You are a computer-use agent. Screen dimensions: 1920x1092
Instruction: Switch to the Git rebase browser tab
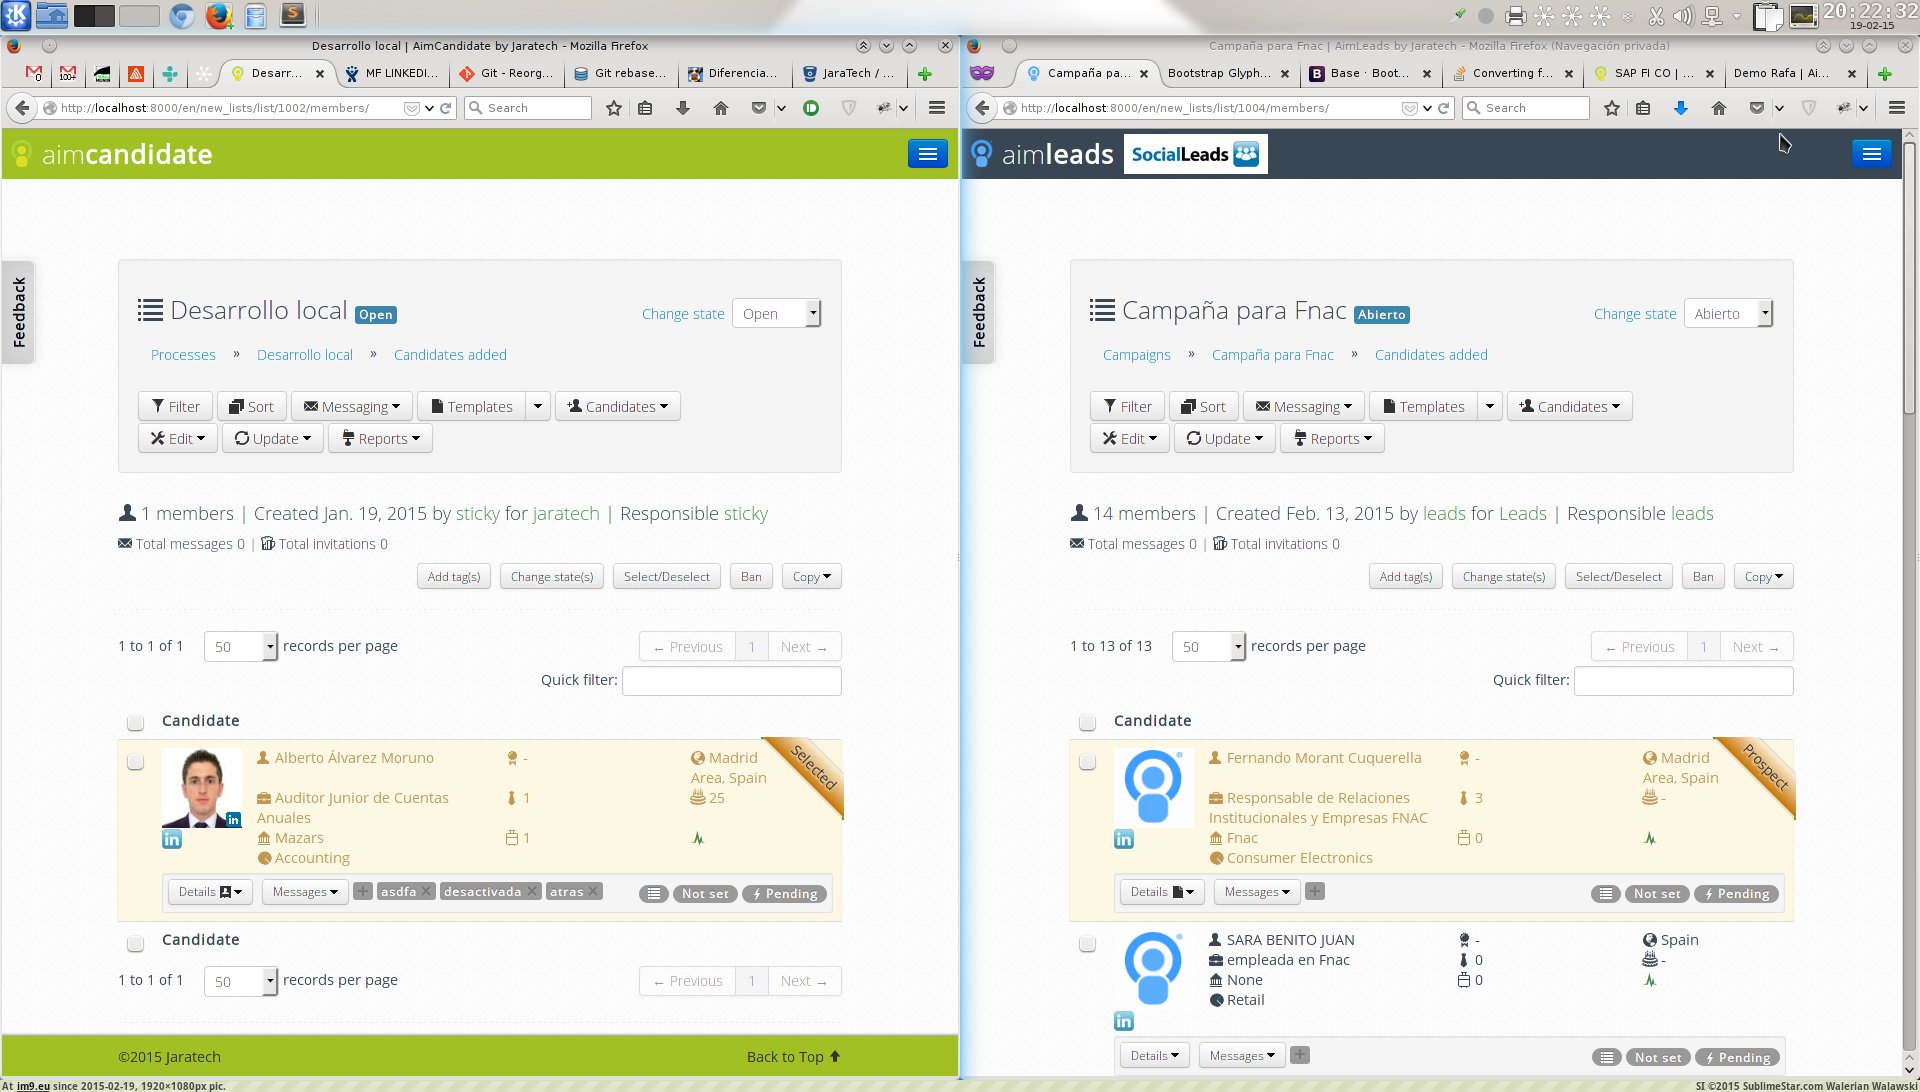pyautogui.click(x=620, y=73)
